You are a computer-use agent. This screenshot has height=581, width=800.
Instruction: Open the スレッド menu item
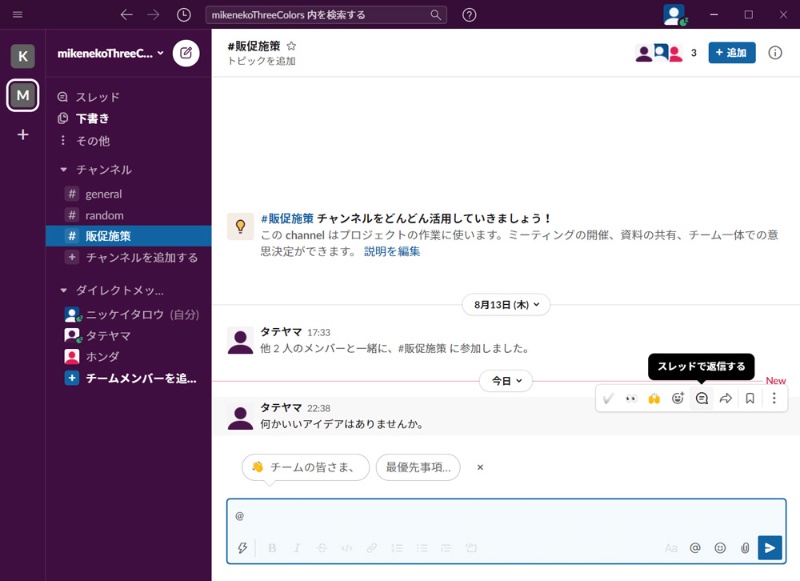[97, 97]
